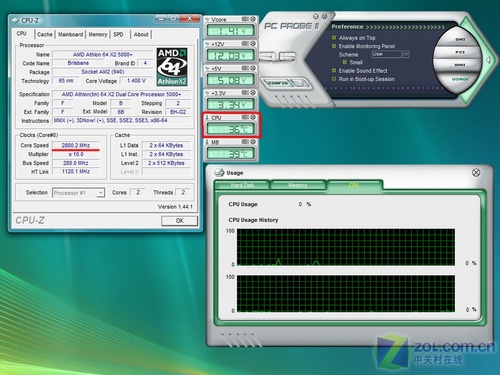The image size is (500, 375).
Task: Close the +12V sensor panel
Action: tap(253, 43)
